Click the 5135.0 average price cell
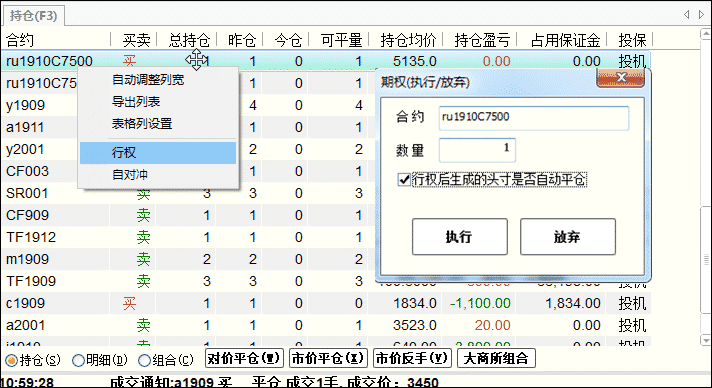Image resolution: width=712 pixels, height=388 pixels. 415,61
